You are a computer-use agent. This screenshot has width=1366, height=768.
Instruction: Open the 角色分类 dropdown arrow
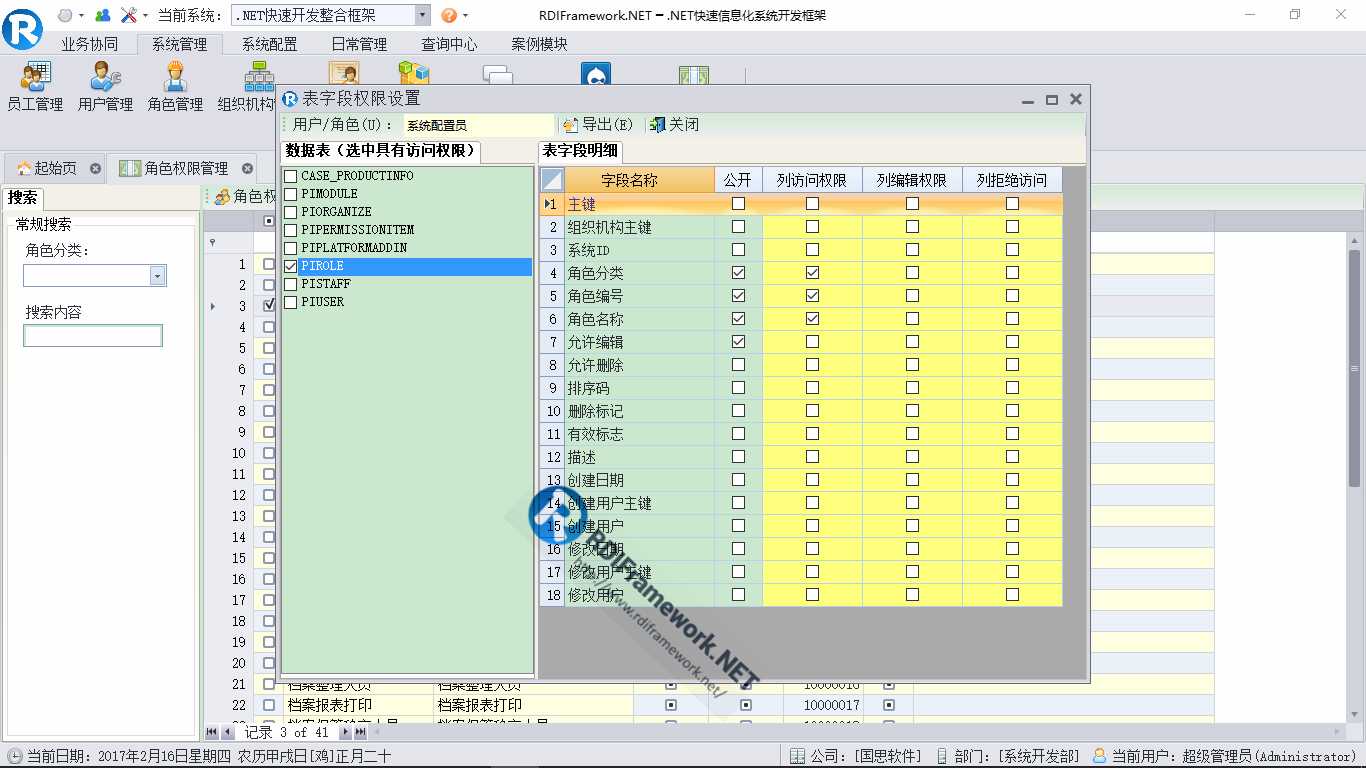(157, 275)
